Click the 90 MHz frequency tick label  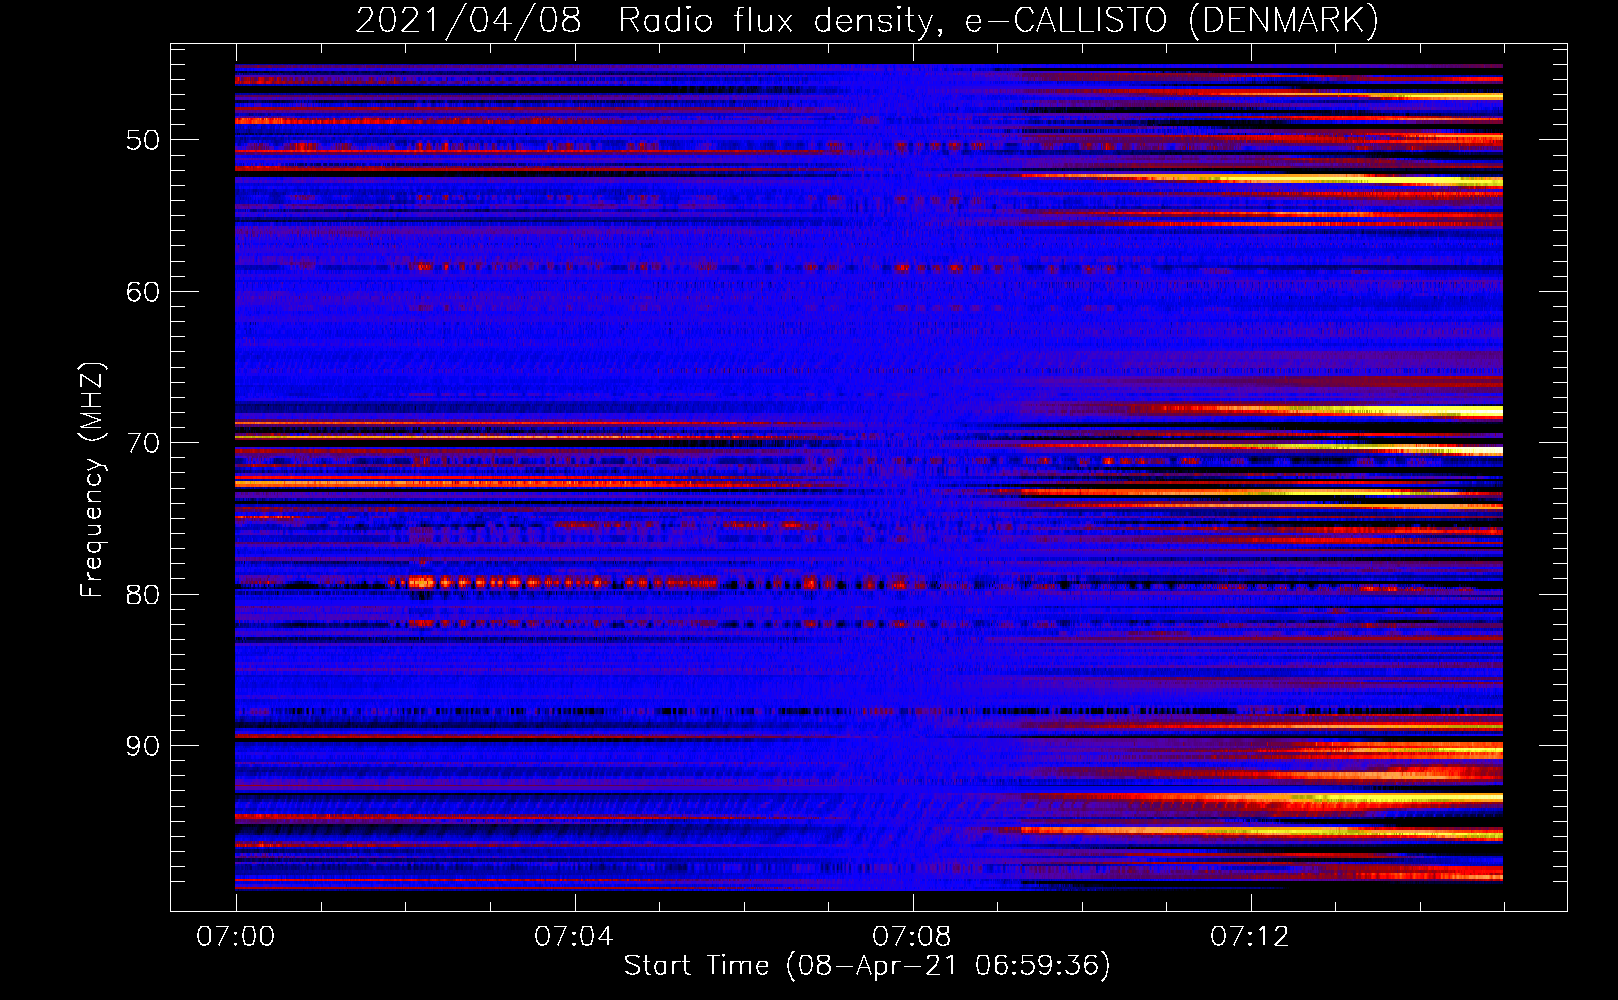143,746
